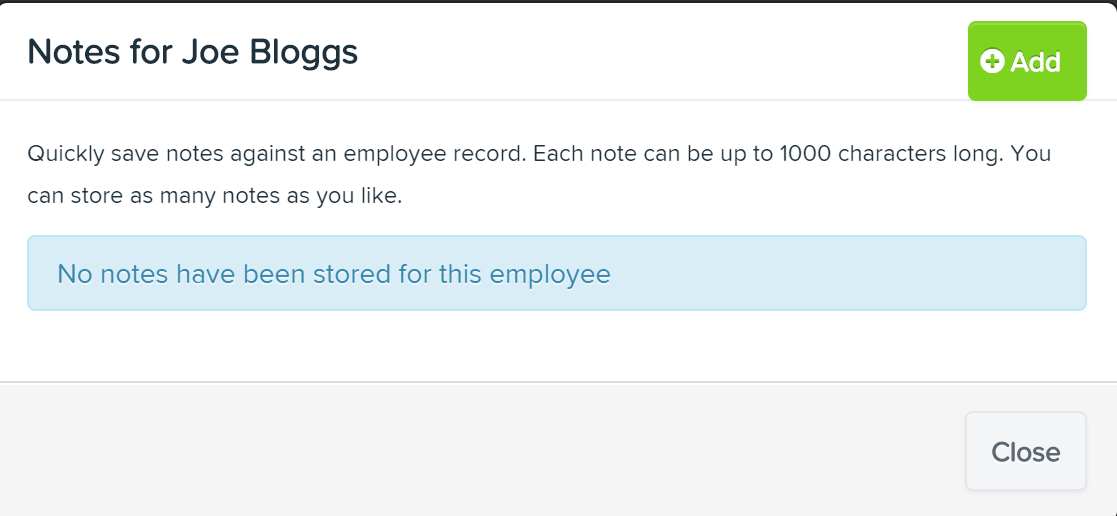Dismiss the dialog using the Close button
The height and width of the screenshot is (516, 1117).
pyautogui.click(x=1026, y=451)
